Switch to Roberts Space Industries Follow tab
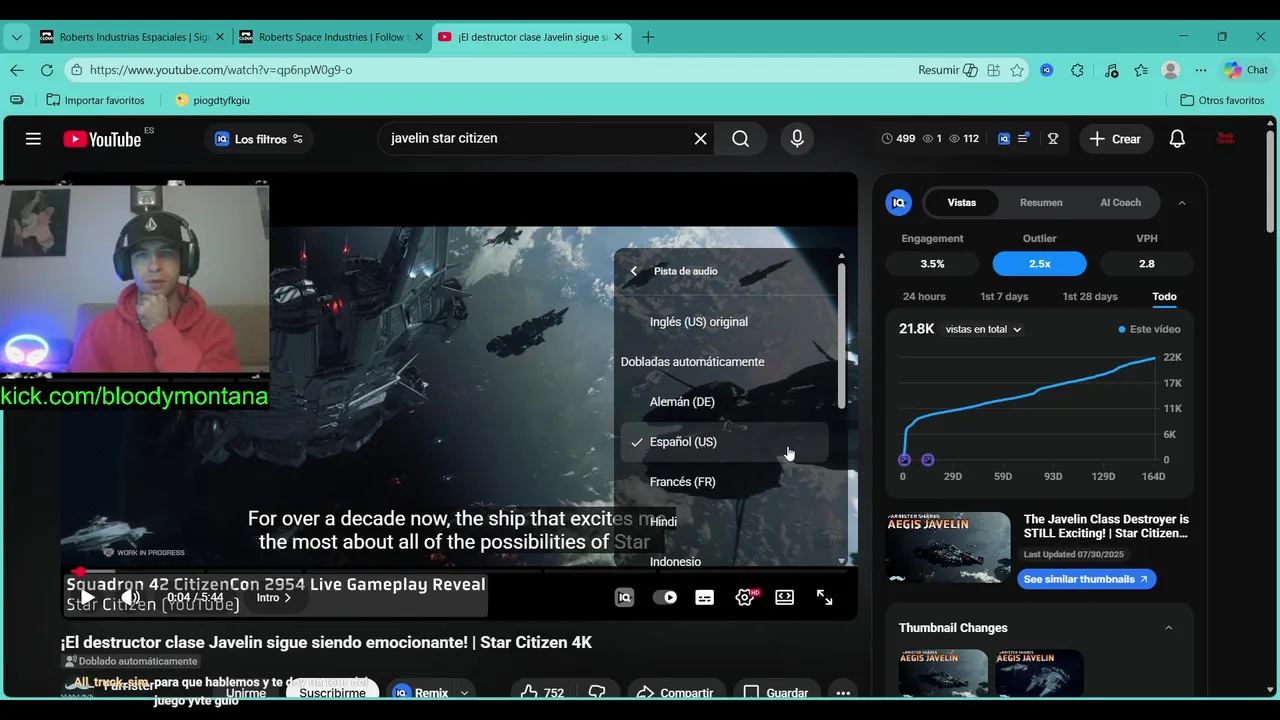The image size is (1280, 720). (x=332, y=37)
